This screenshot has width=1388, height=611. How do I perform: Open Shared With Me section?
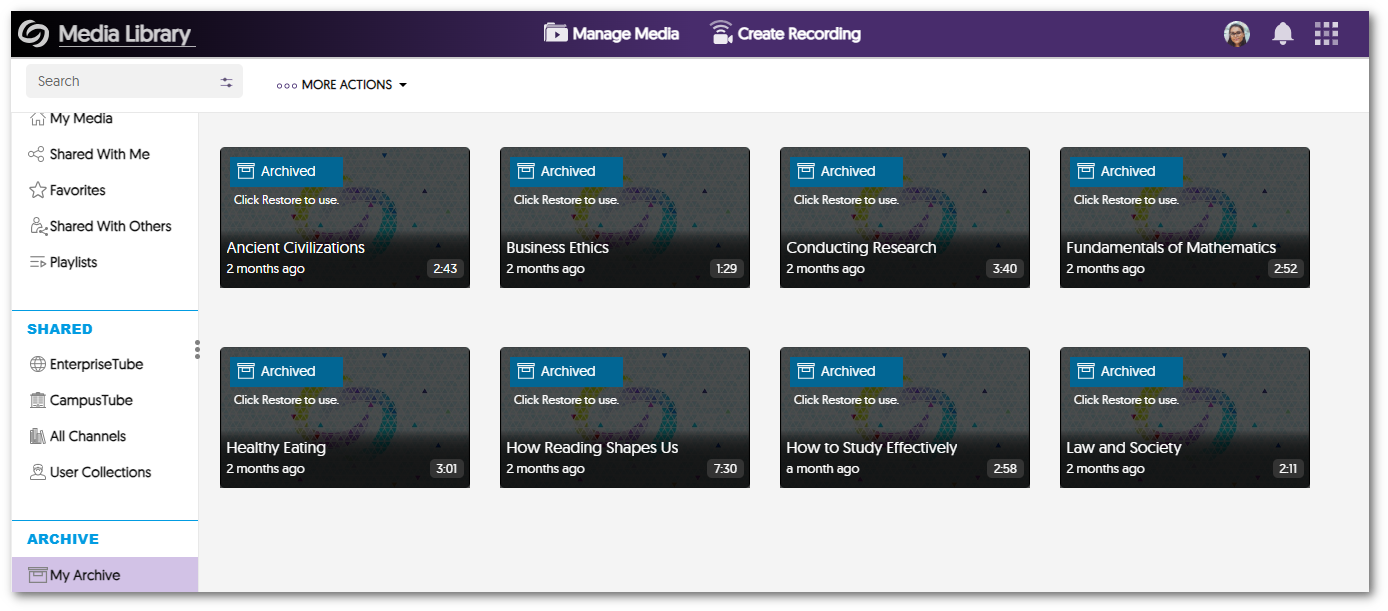[99, 154]
